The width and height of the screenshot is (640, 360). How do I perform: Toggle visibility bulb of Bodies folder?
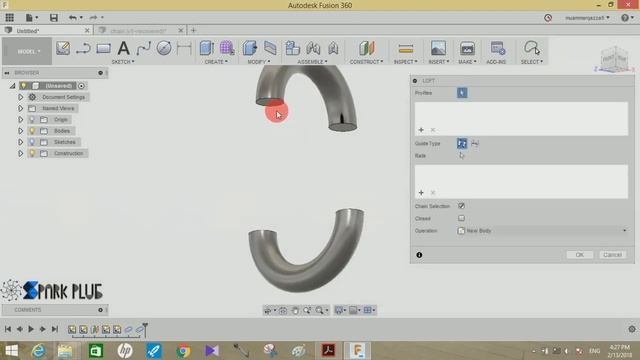(x=32, y=131)
